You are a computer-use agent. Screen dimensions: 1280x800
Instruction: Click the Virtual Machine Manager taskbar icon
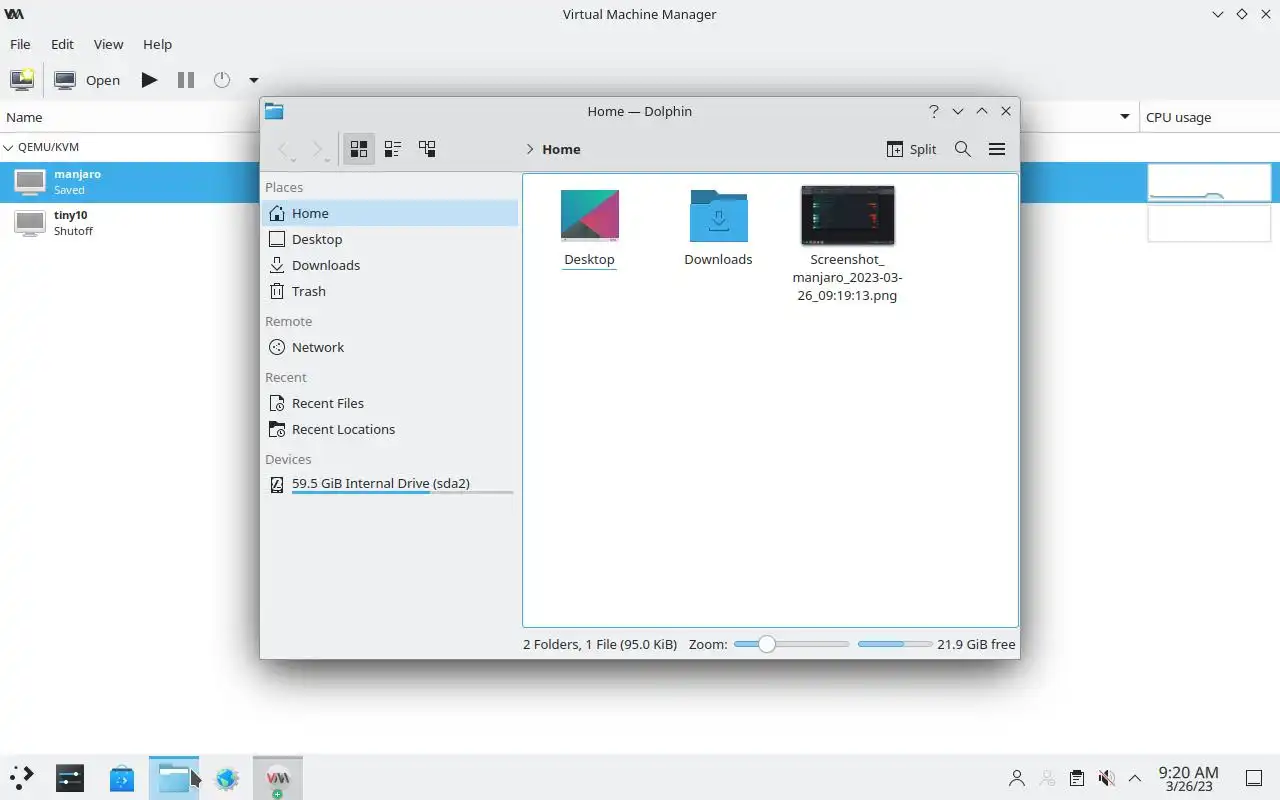[x=278, y=778]
